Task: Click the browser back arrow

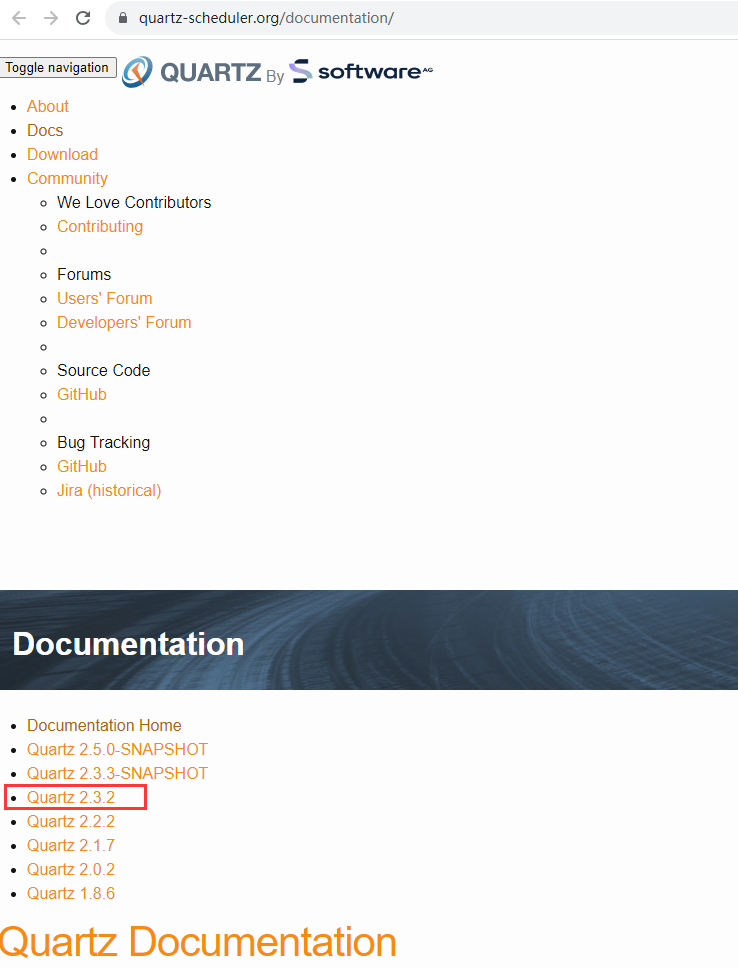Action: [x=19, y=18]
